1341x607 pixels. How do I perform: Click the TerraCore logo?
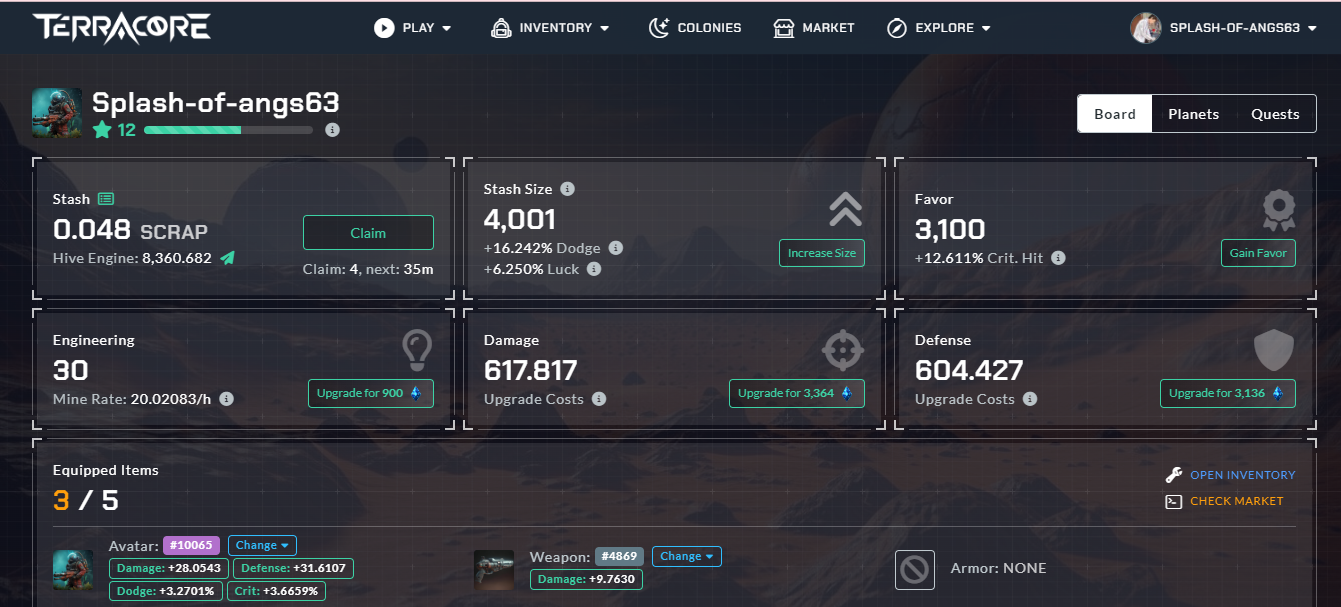121,28
